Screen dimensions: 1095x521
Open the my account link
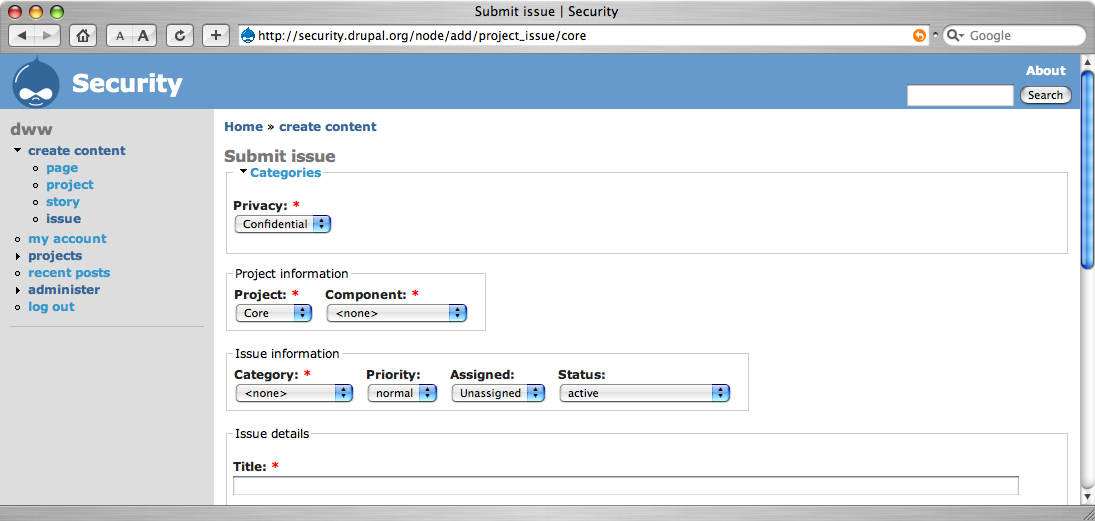67,239
